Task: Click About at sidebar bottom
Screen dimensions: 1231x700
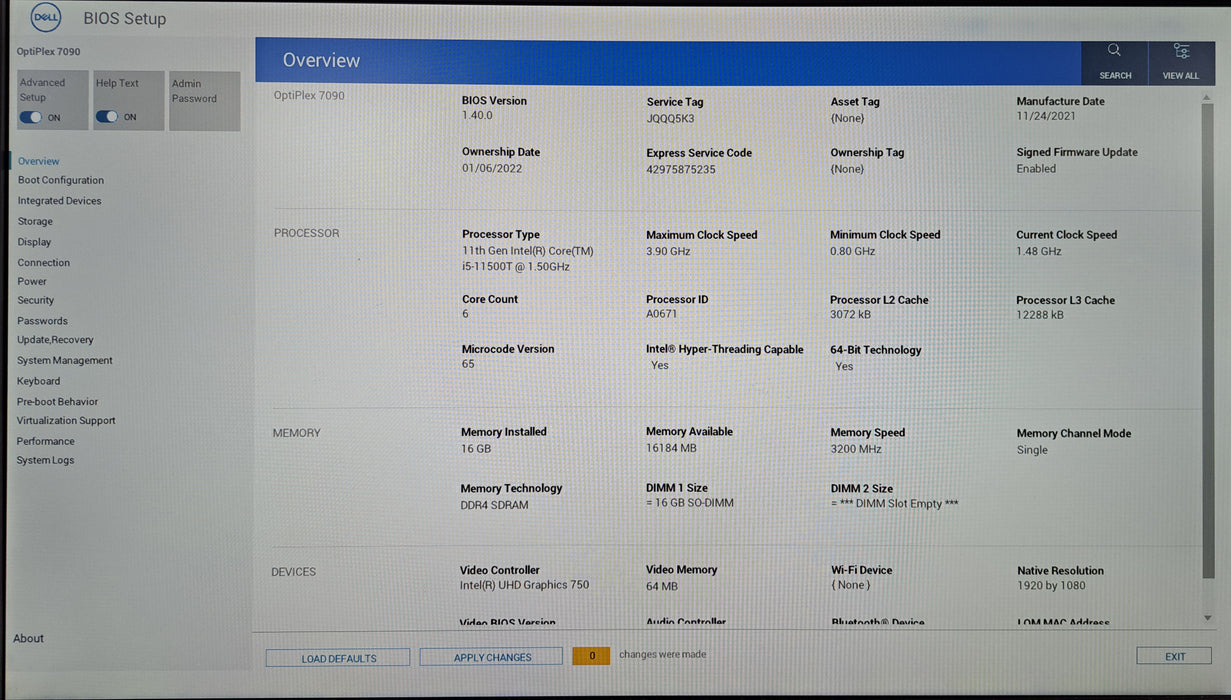Action: pos(28,638)
